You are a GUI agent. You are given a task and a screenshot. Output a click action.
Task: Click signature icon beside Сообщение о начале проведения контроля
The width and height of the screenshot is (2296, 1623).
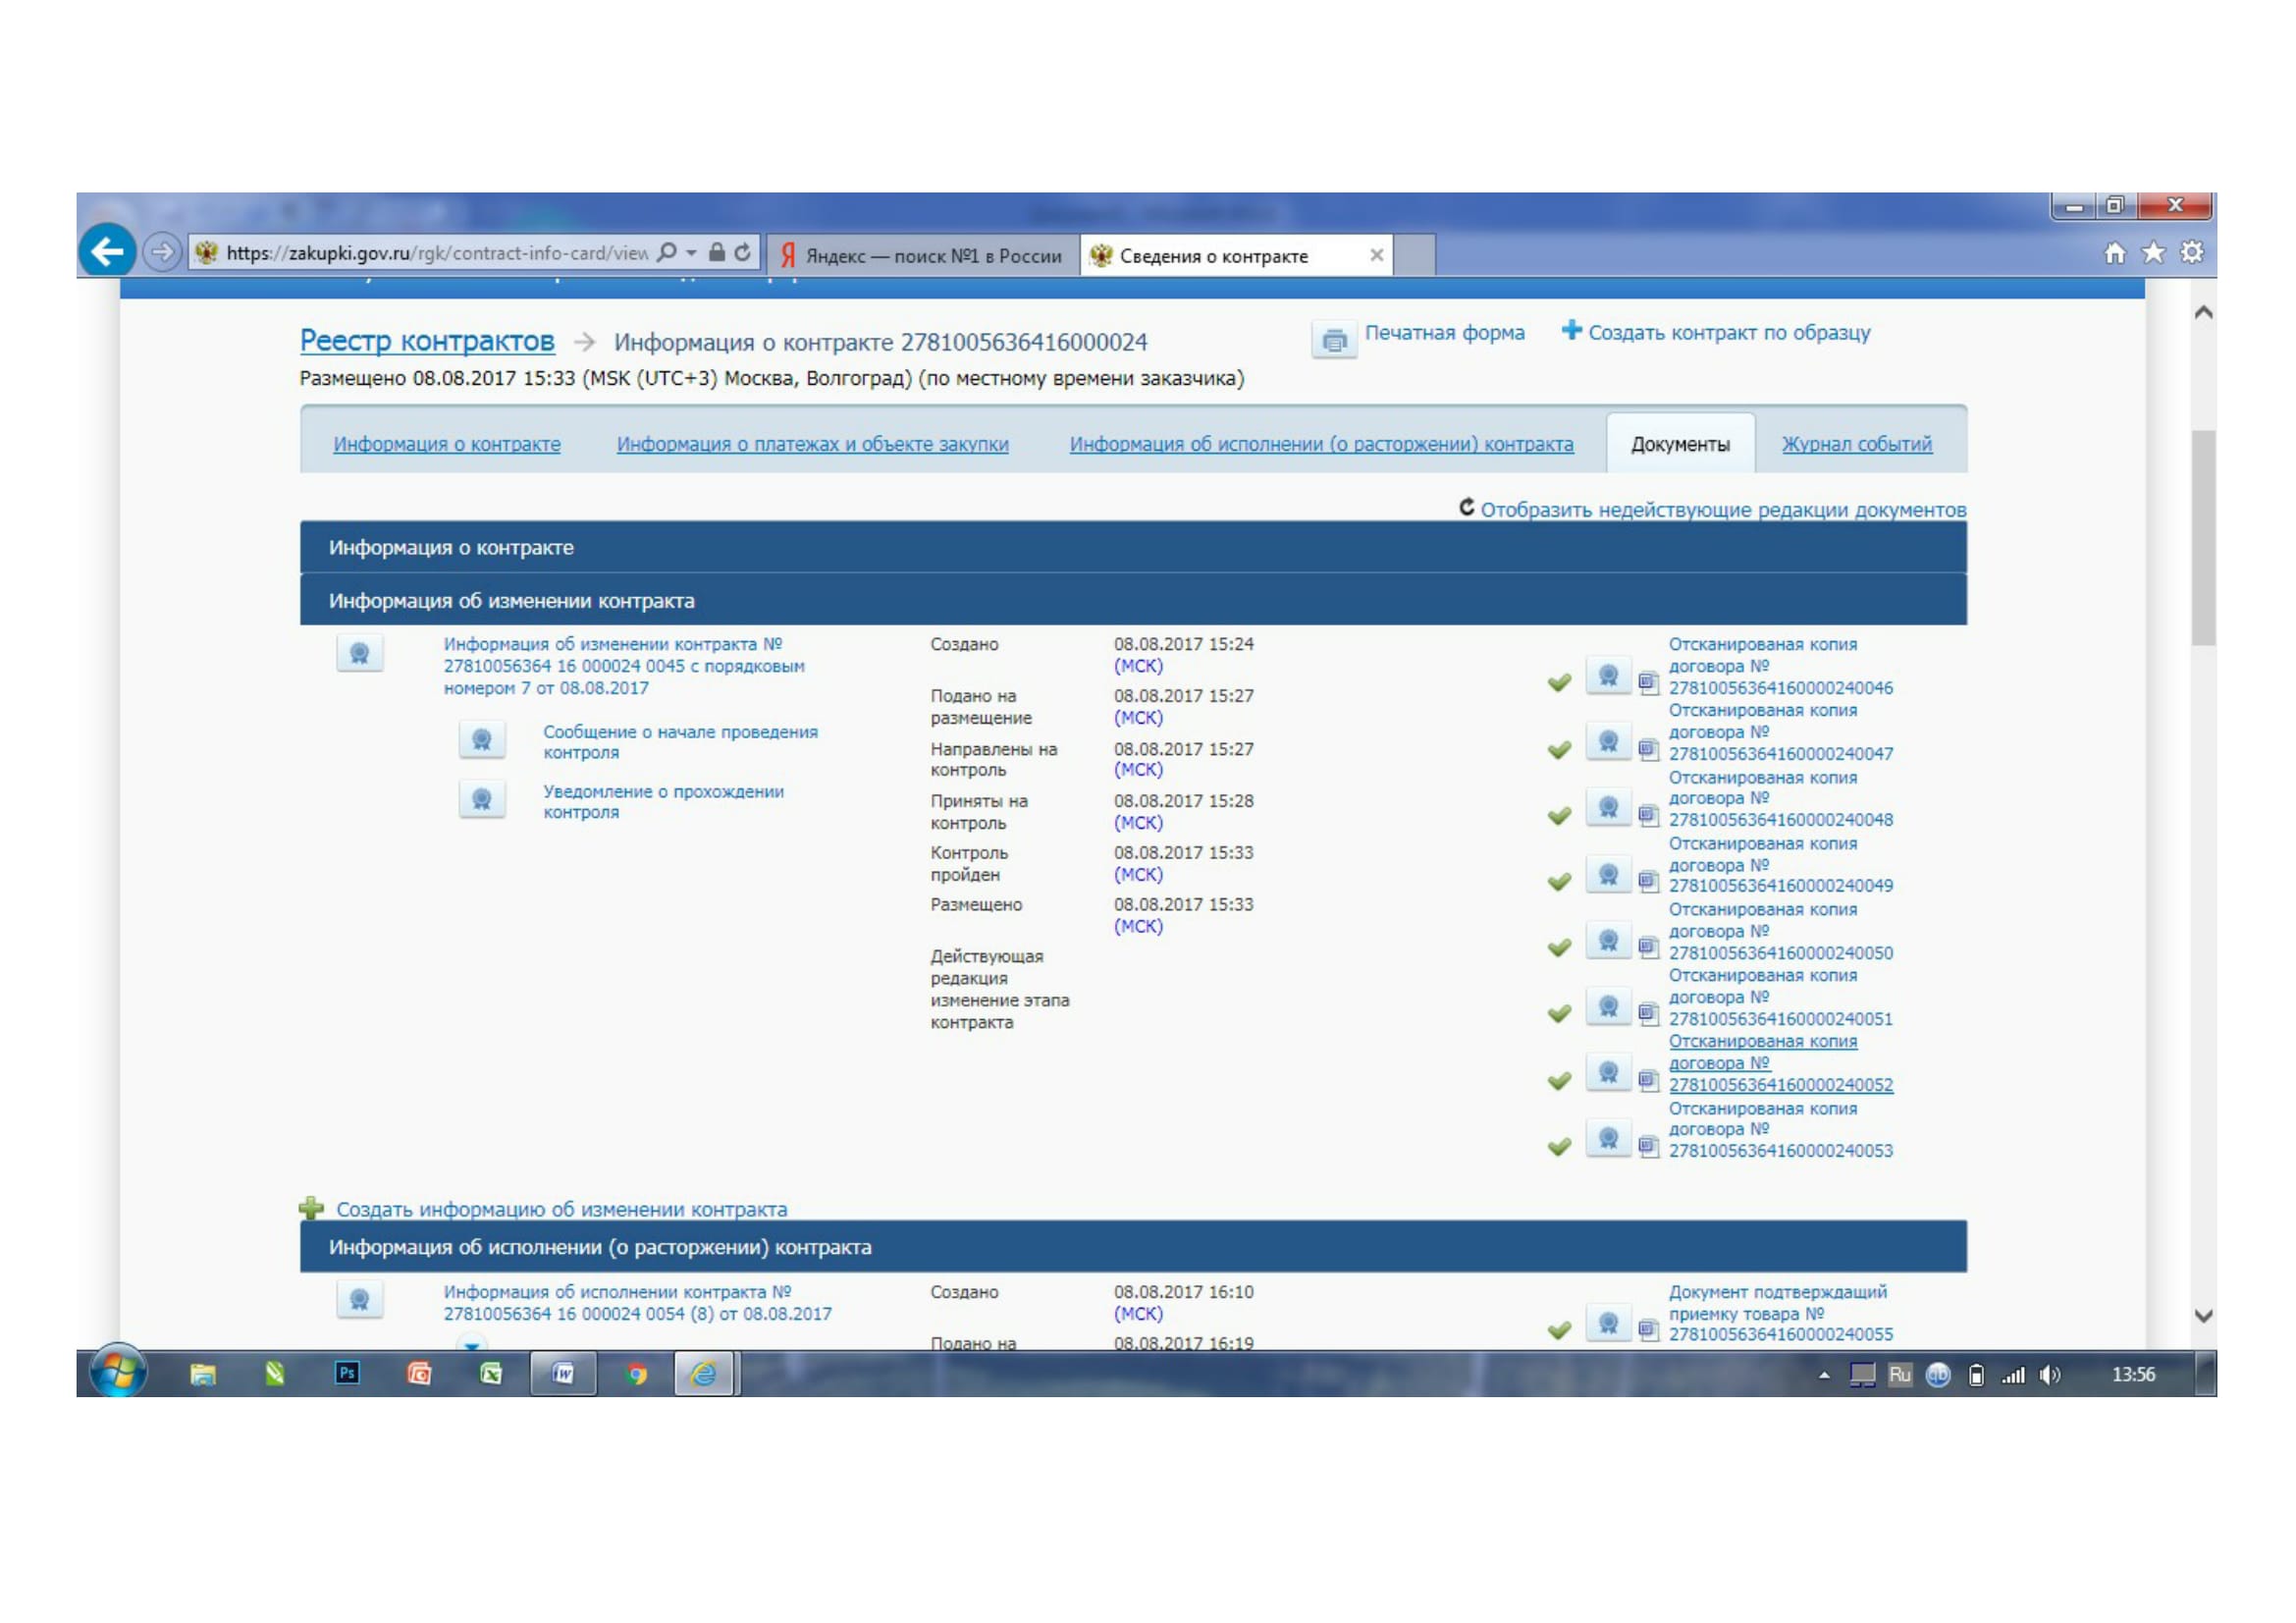pyautogui.click(x=481, y=741)
